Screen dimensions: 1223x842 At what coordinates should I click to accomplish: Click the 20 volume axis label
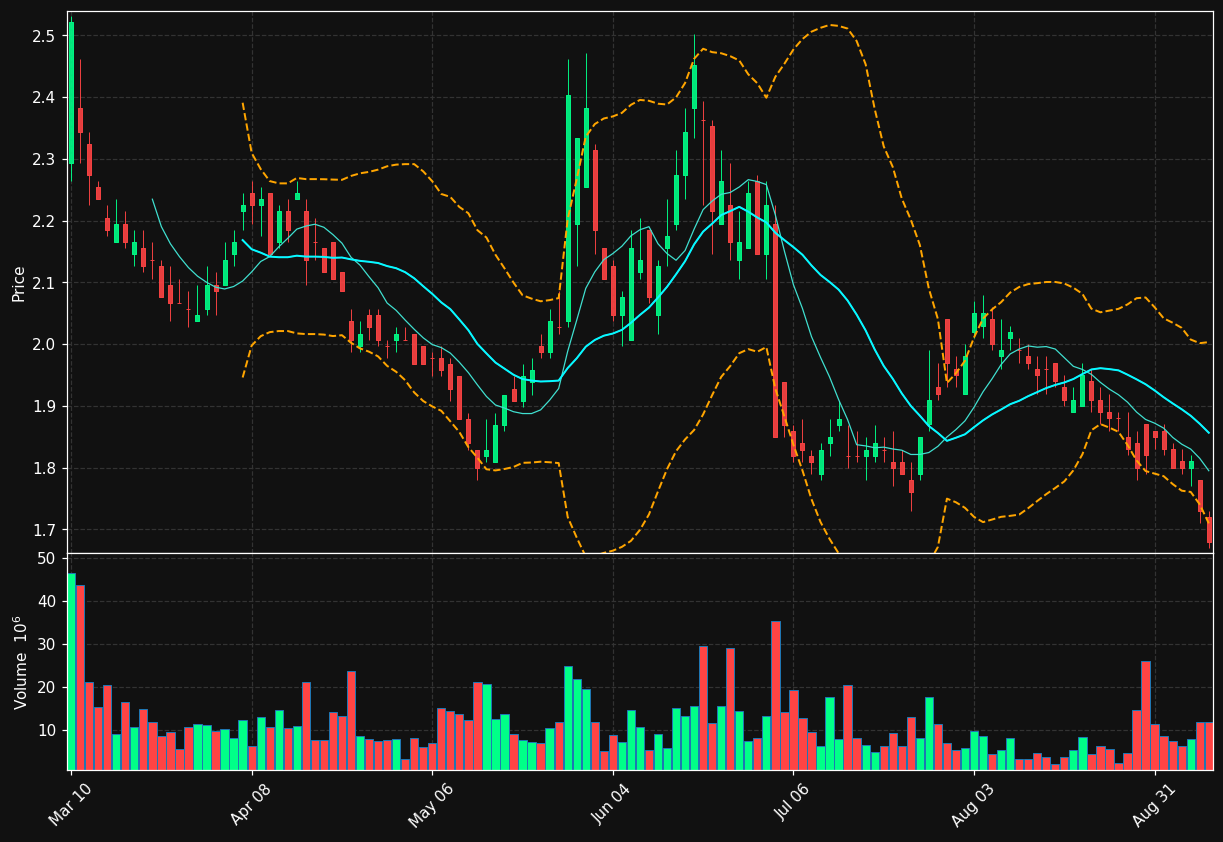coord(46,688)
